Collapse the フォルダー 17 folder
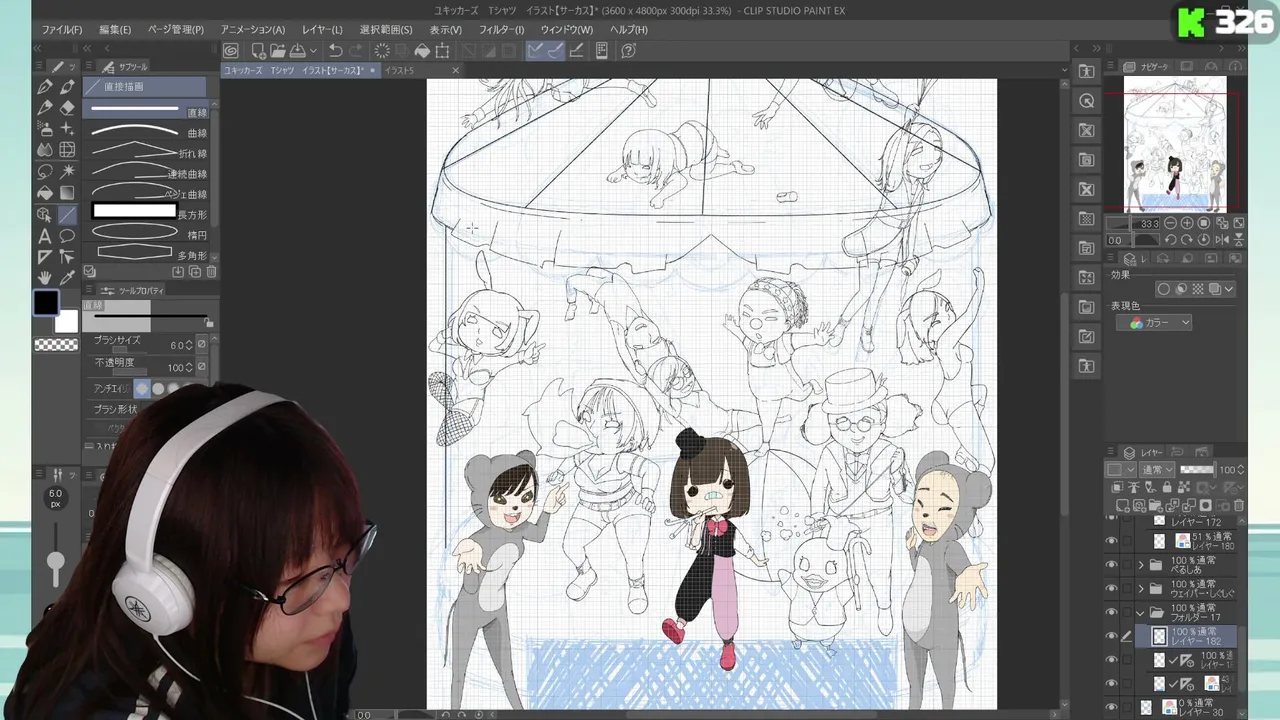 1141,613
